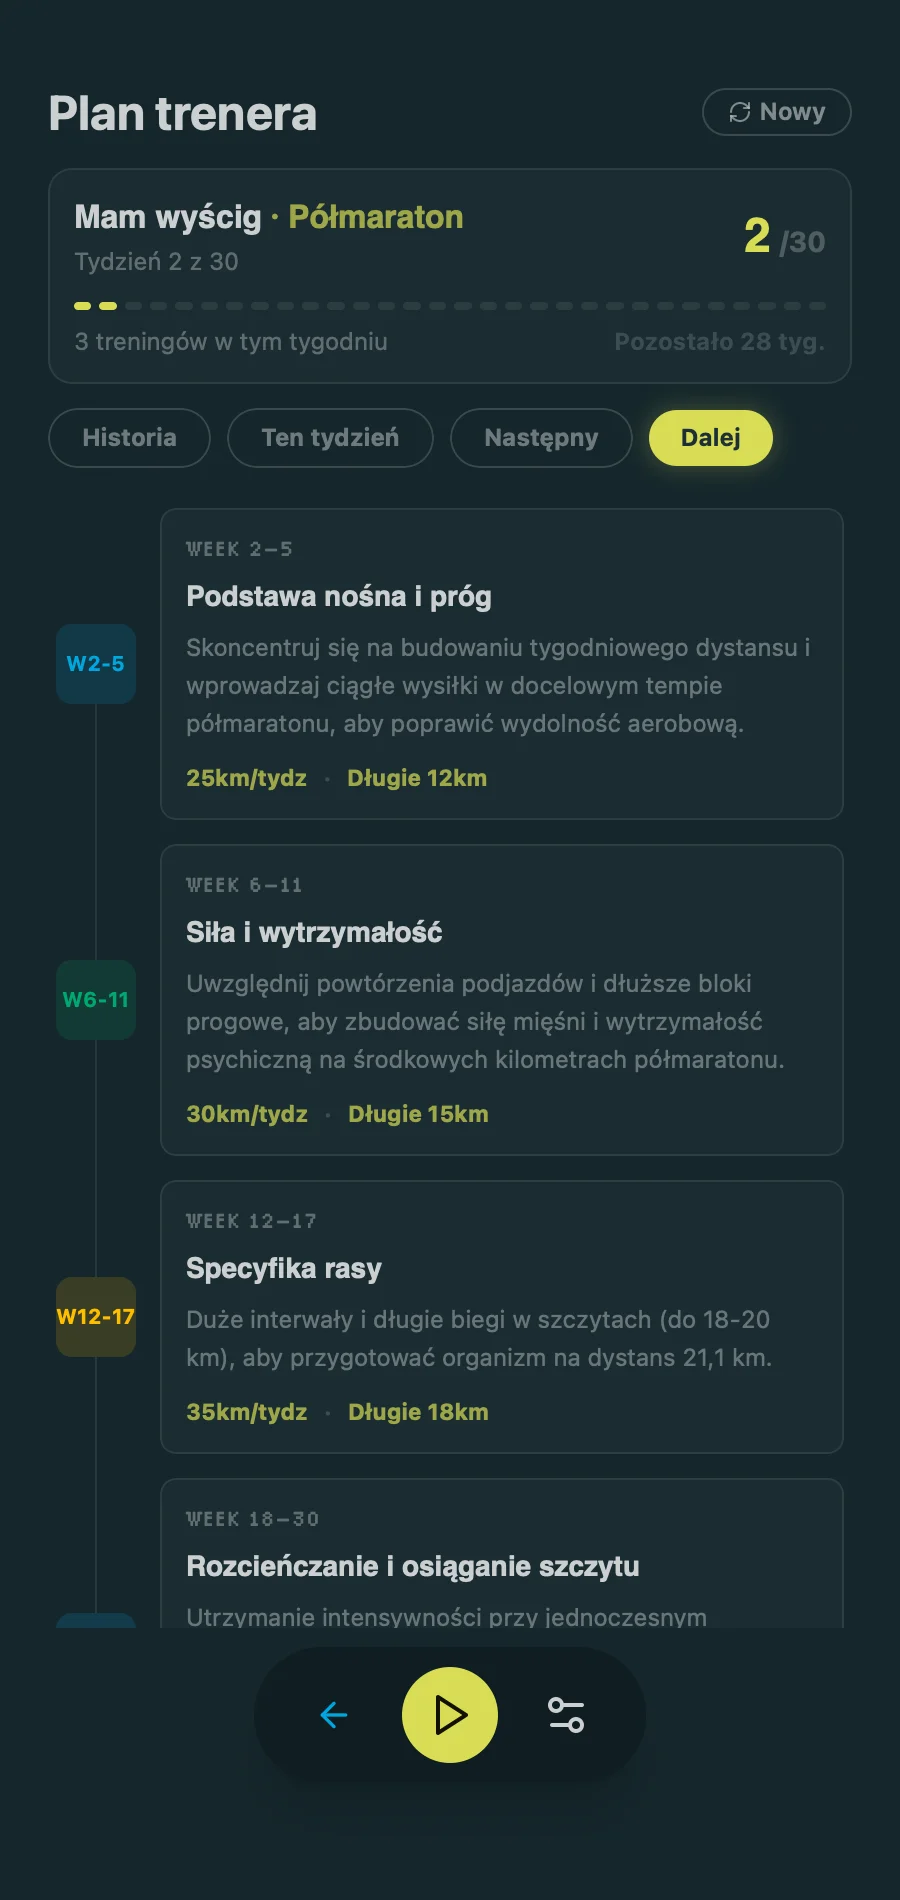The height and width of the screenshot is (1900, 900).
Task: Click the 2/30 week counter
Action: [x=784, y=238]
